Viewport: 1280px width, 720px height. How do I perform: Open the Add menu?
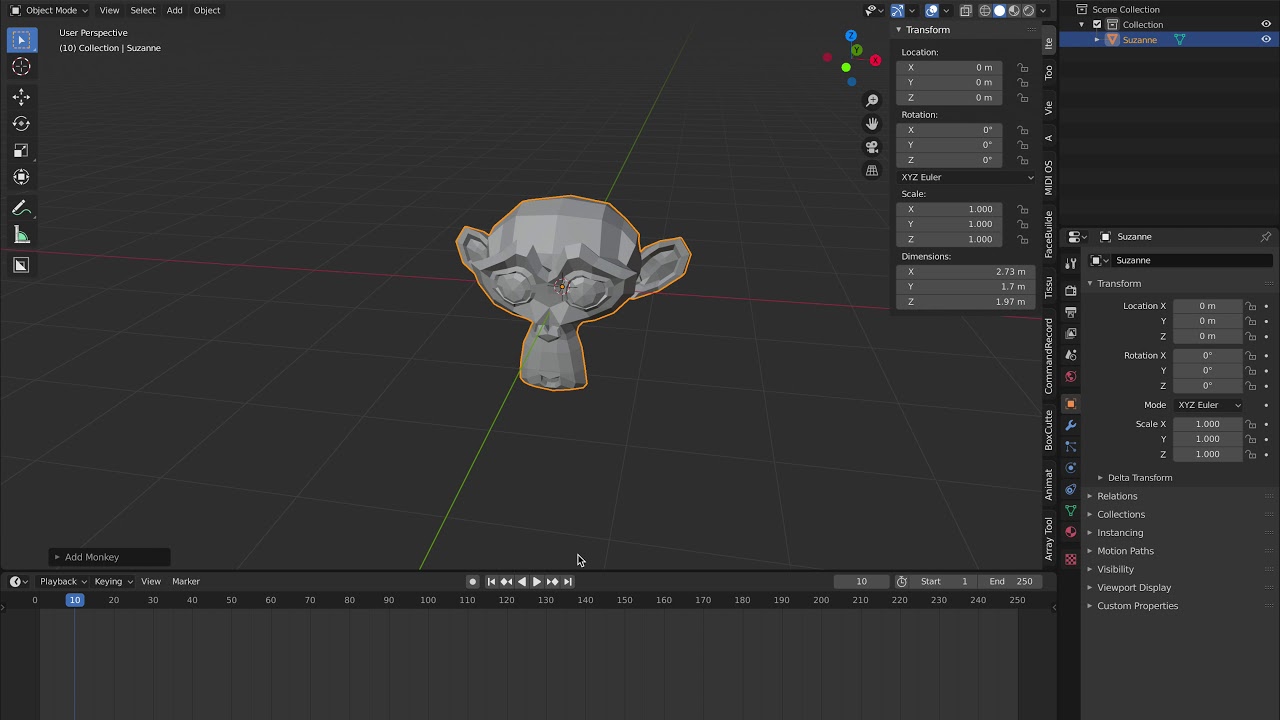175,10
